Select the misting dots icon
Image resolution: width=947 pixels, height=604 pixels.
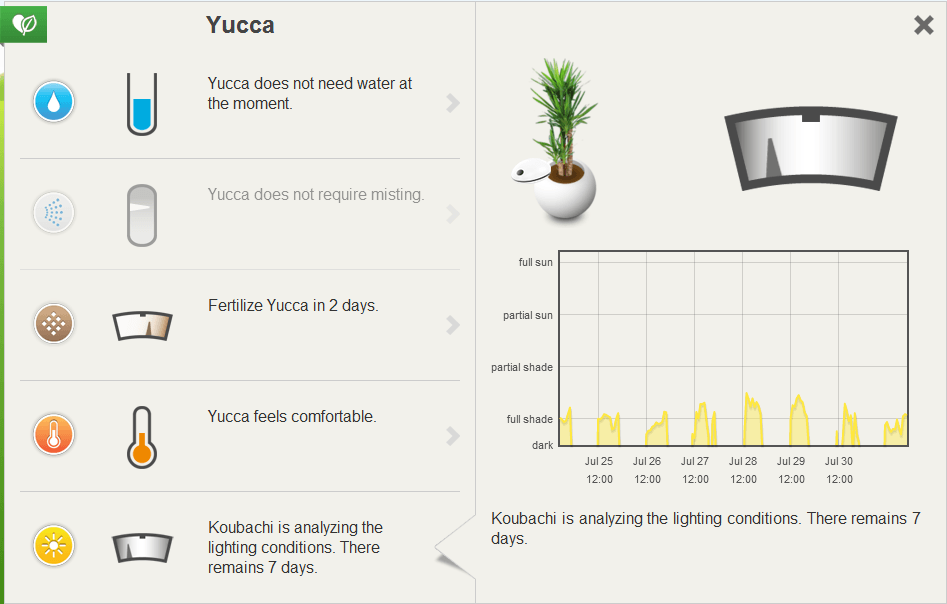point(54,213)
